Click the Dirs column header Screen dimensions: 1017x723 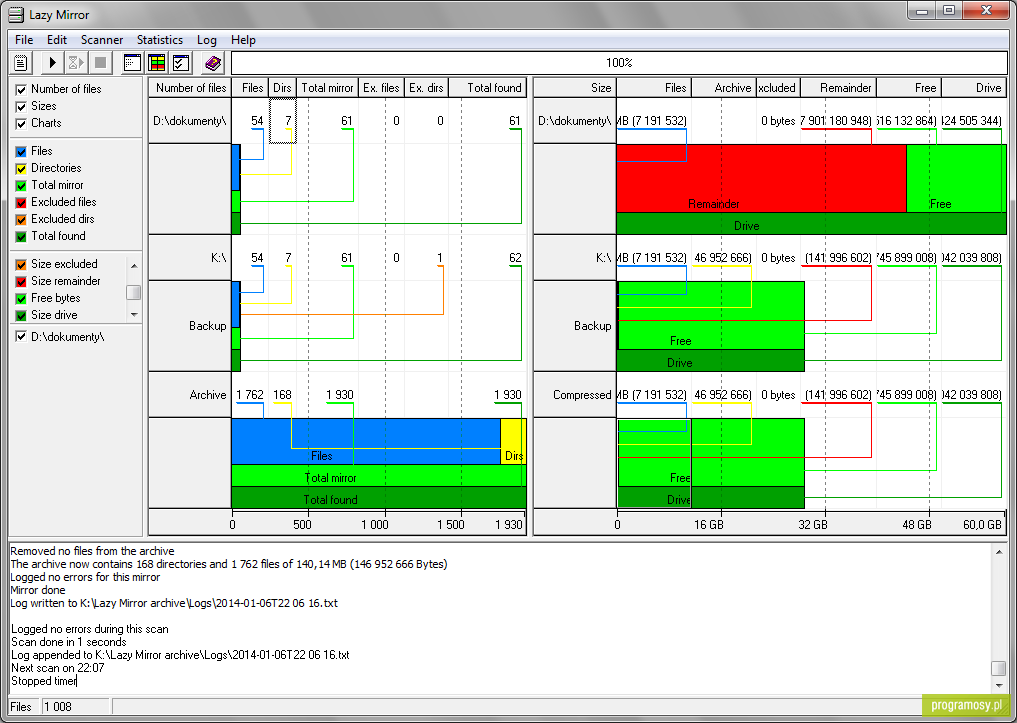coord(282,88)
